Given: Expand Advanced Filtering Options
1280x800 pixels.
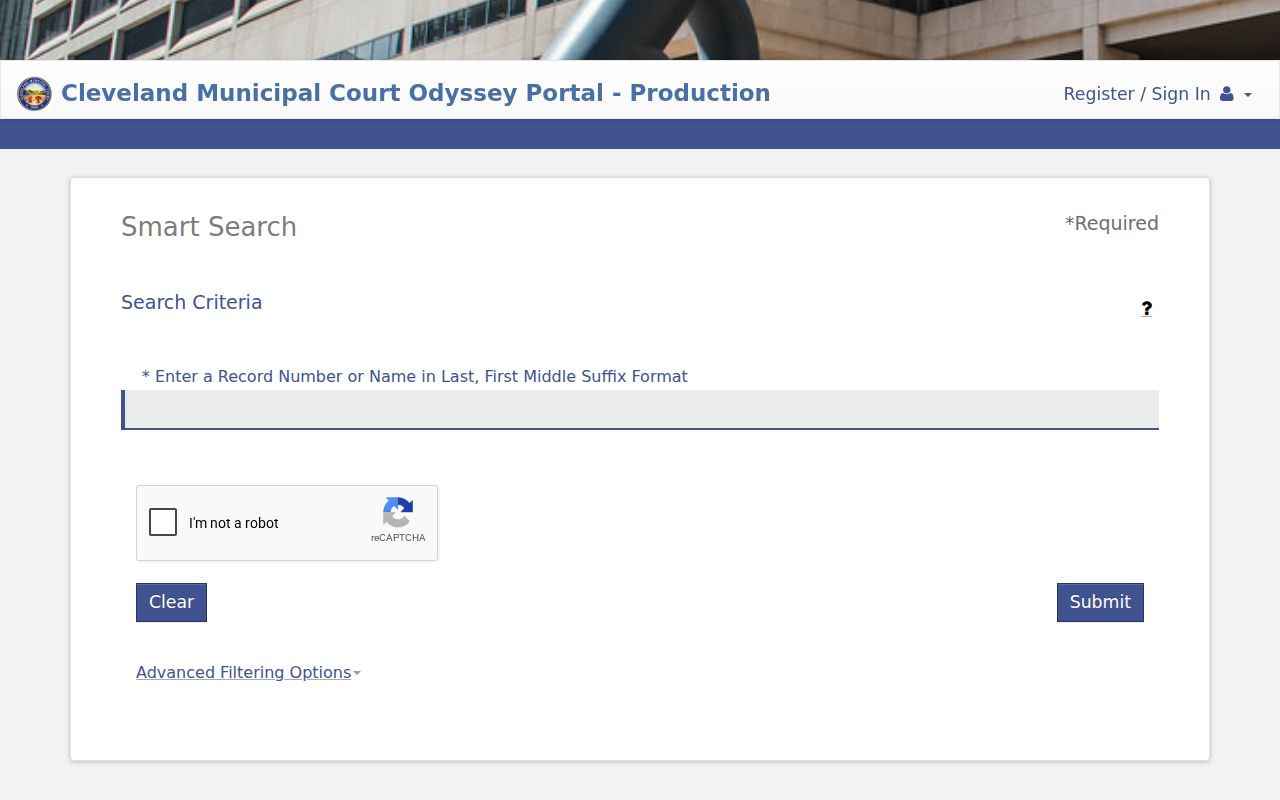Looking at the screenshot, I should pos(248,672).
